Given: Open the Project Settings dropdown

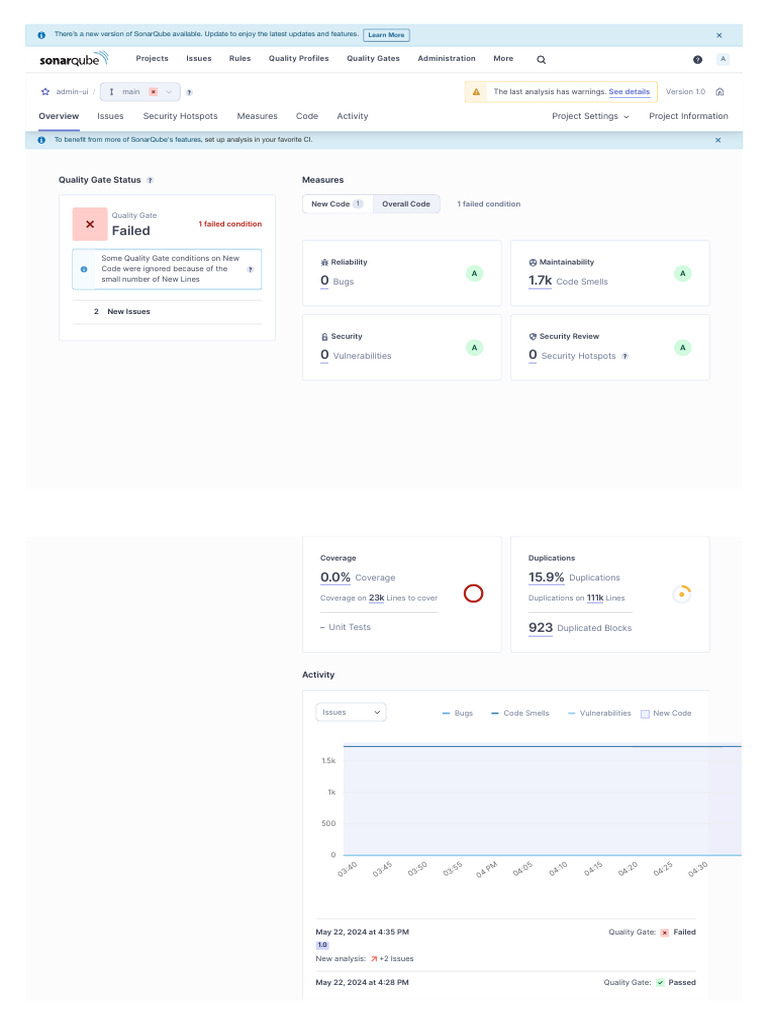Looking at the screenshot, I should click(x=590, y=116).
